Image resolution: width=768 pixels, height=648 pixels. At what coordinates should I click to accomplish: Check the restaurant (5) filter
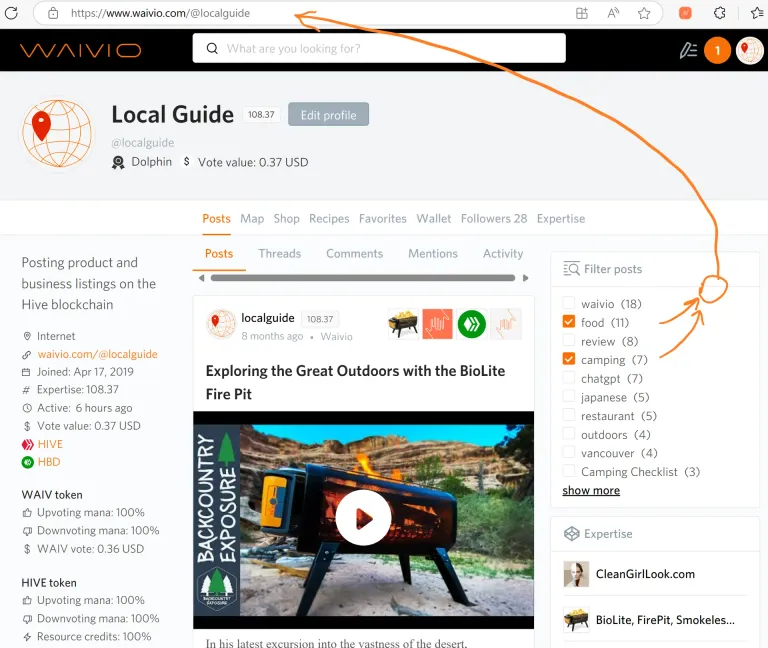coord(569,415)
